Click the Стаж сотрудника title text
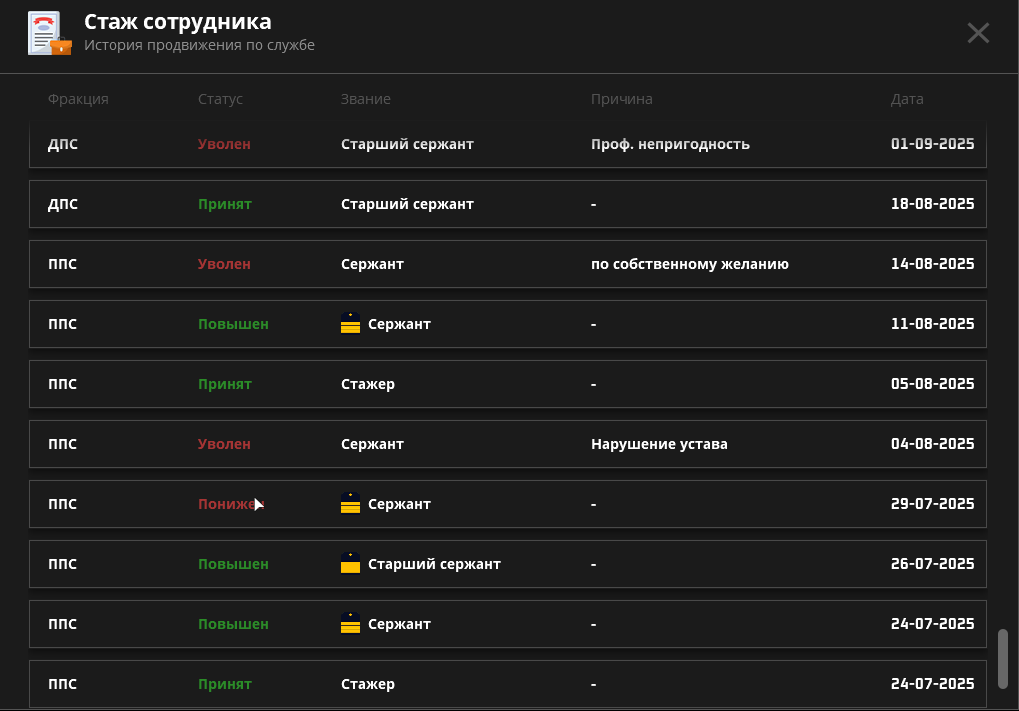Image resolution: width=1019 pixels, height=711 pixels. coord(177,22)
